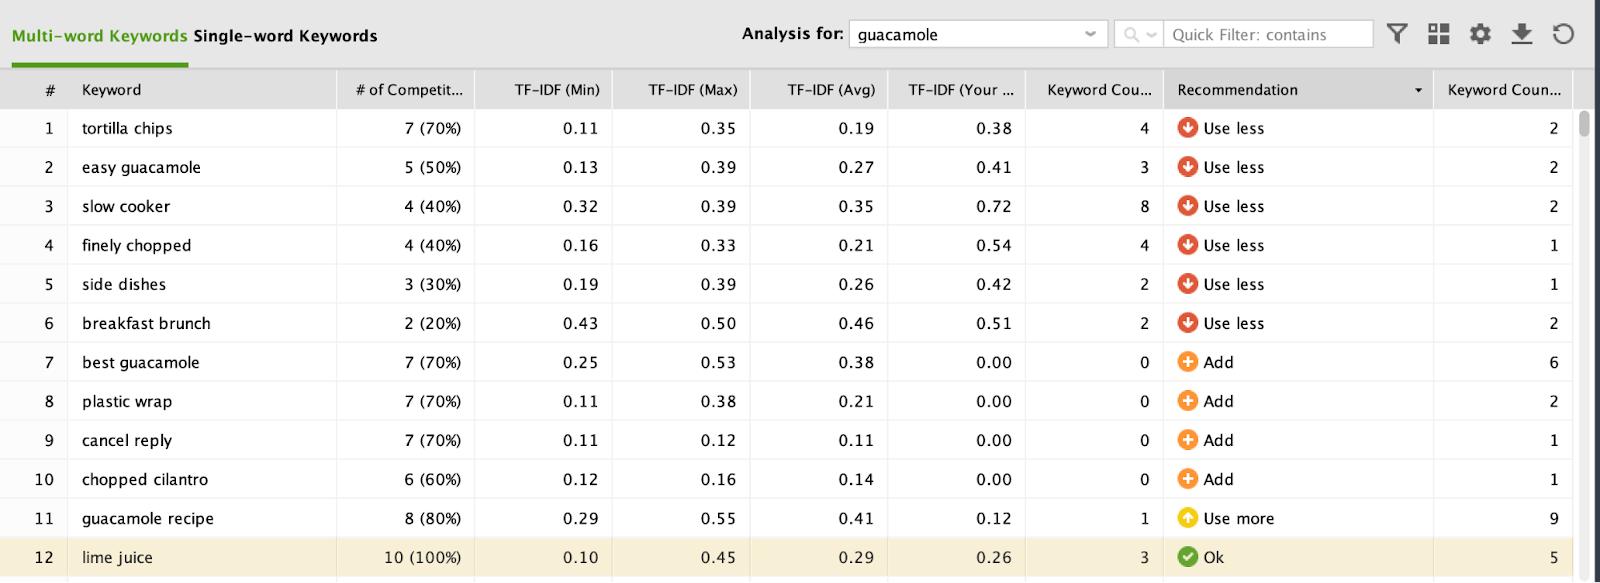Expand the 'Analysis for' guacamole dropdown

(x=1090, y=34)
